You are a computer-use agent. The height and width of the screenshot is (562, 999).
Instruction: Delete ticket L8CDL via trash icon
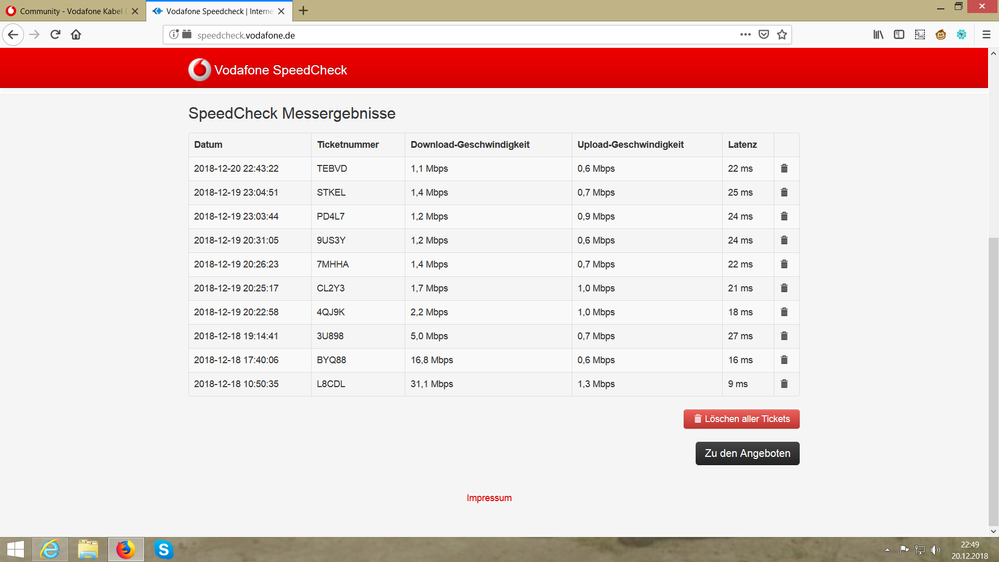(x=784, y=384)
